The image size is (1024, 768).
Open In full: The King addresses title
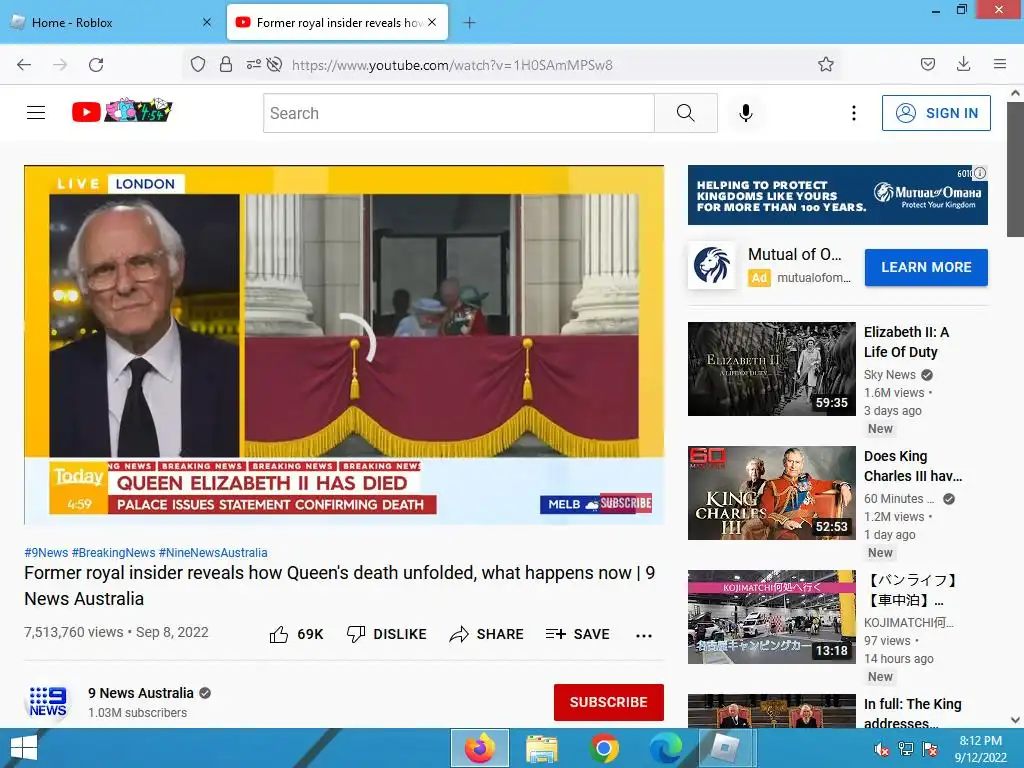click(912, 713)
